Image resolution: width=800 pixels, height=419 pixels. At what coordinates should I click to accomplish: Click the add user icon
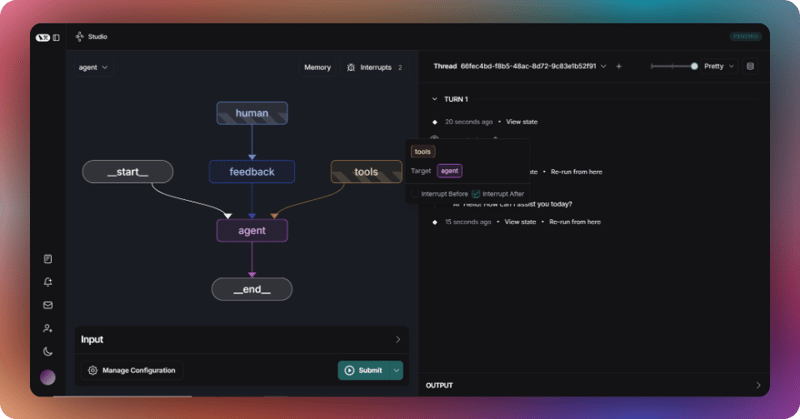point(48,328)
